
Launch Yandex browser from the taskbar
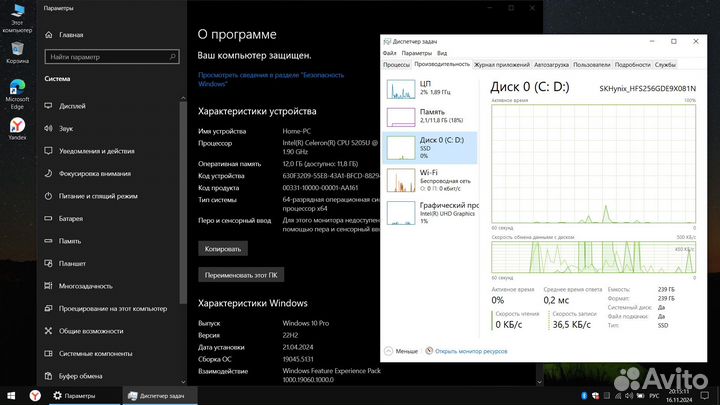pos(35,396)
